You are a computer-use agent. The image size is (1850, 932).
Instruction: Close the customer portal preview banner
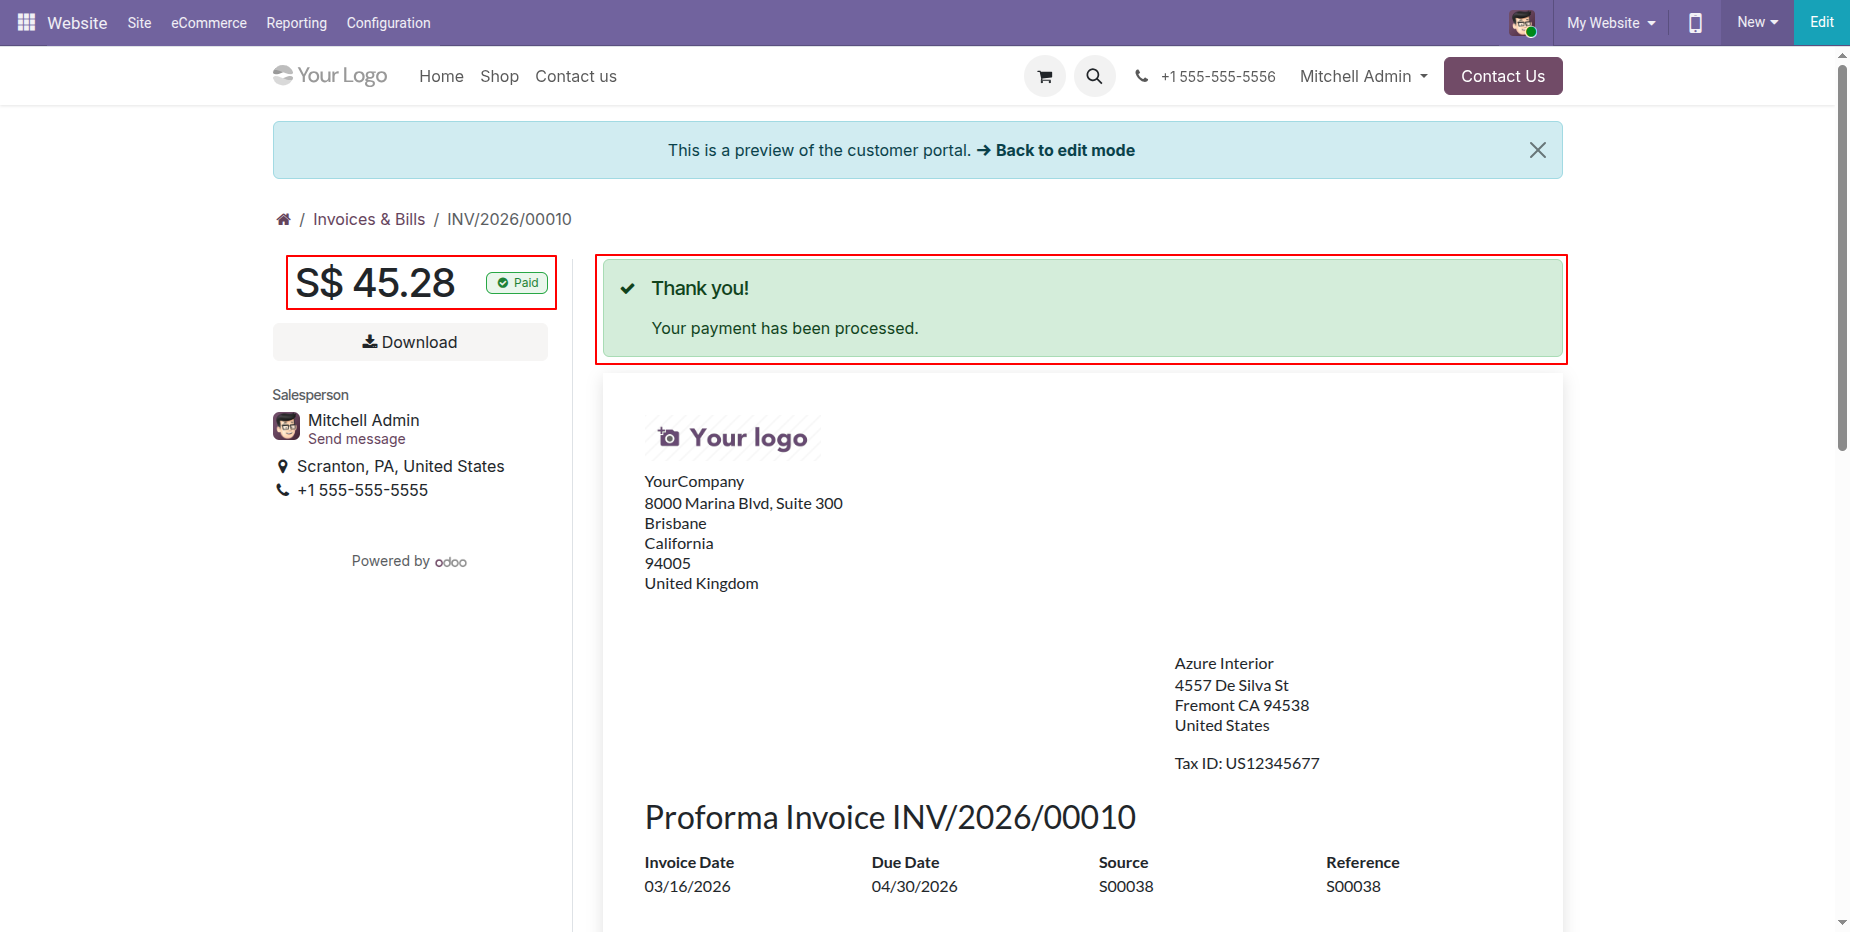[x=1537, y=150]
